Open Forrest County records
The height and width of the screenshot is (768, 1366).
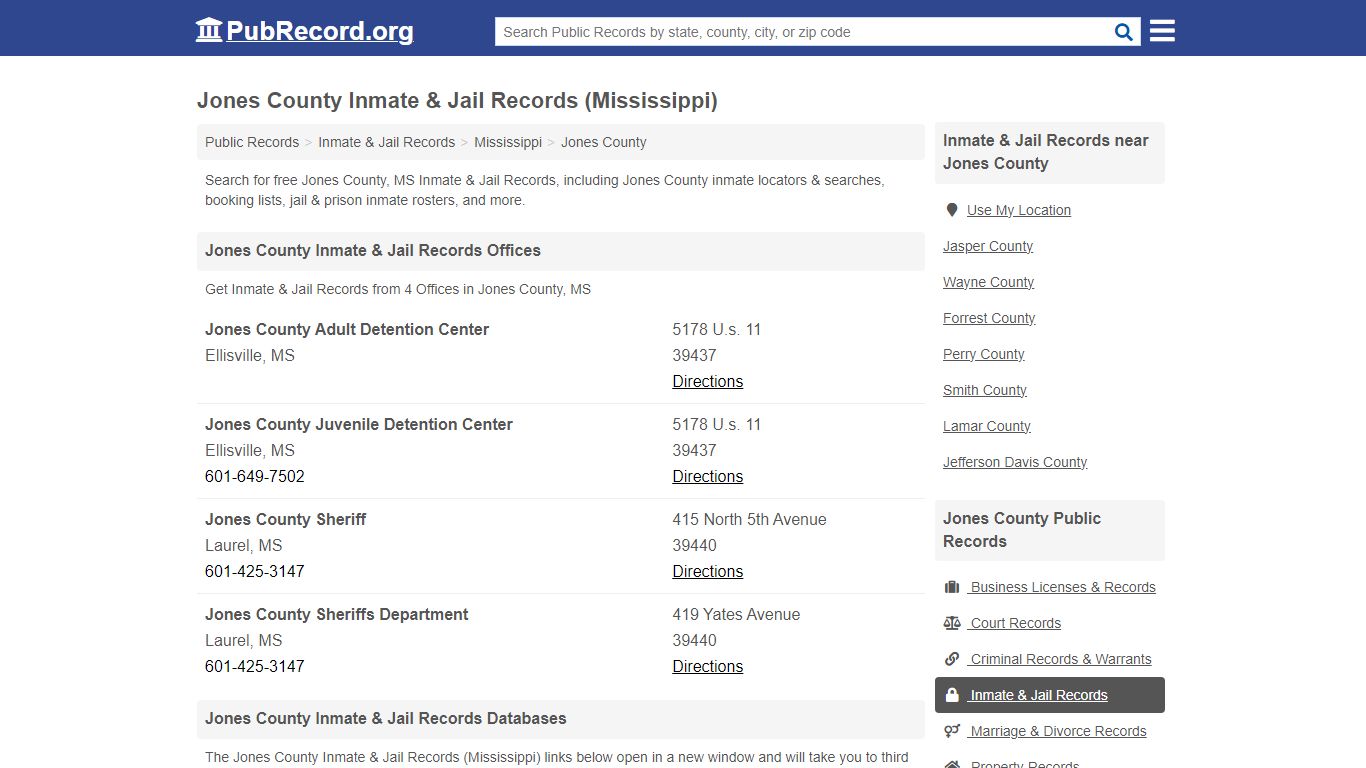click(989, 318)
